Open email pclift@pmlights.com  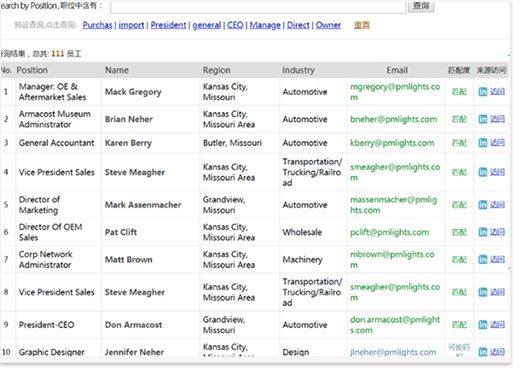point(389,232)
